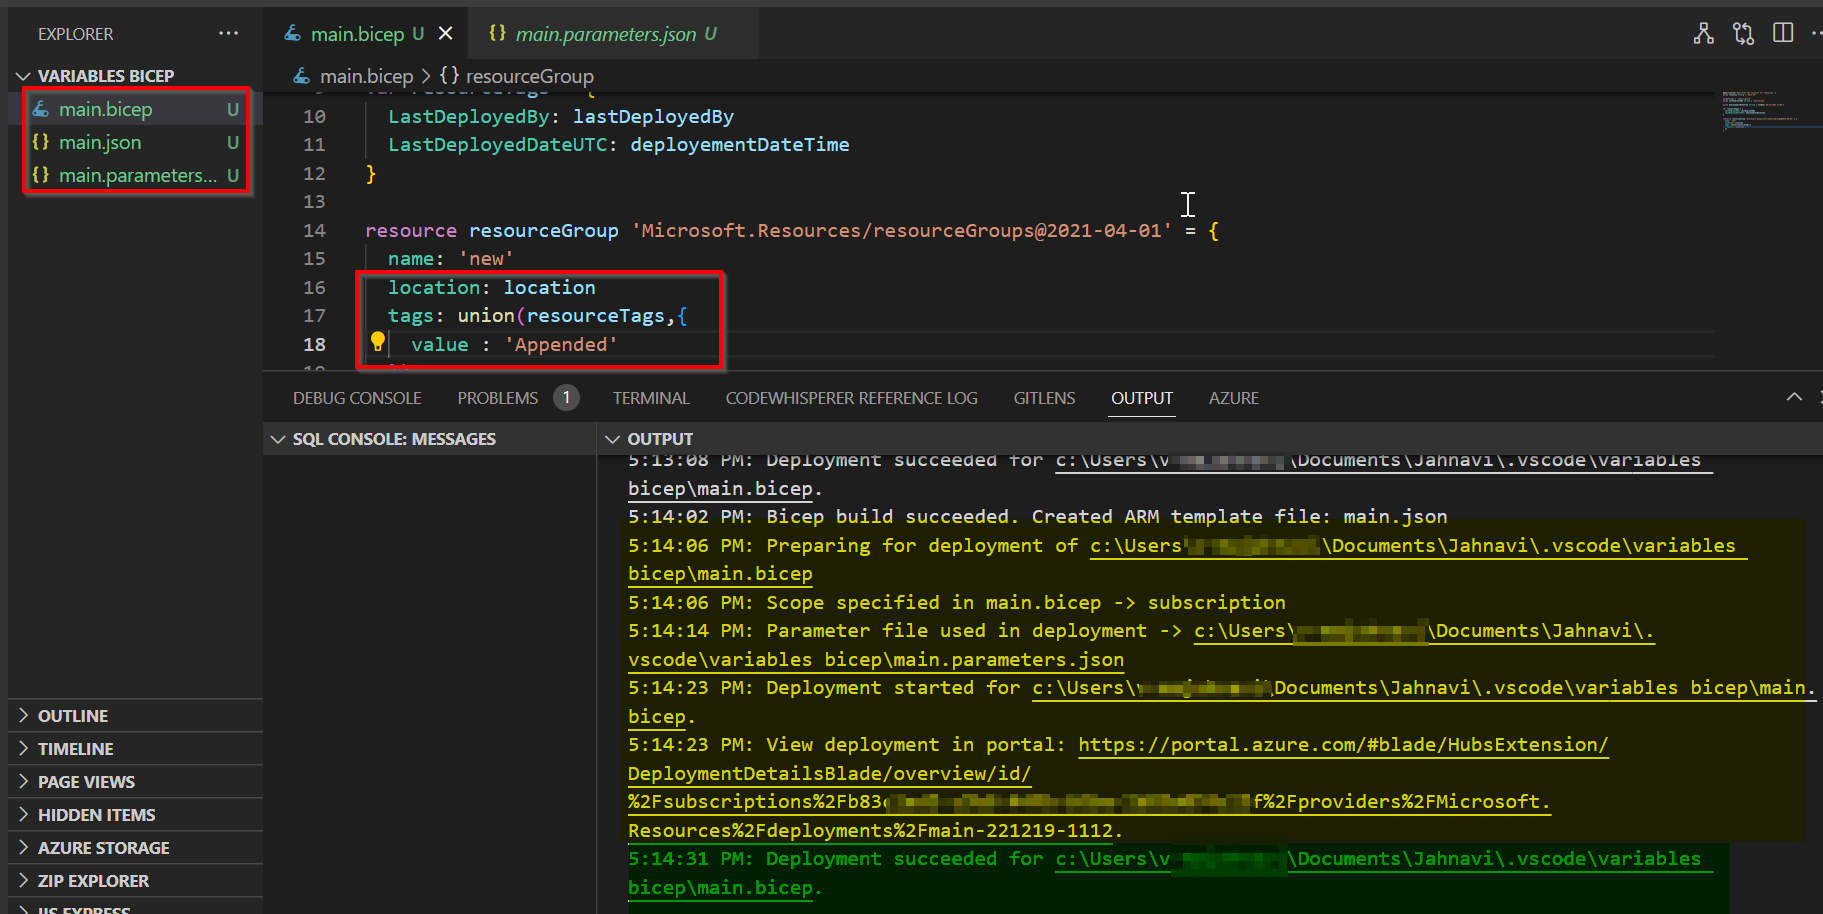Viewport: 1823px width, 914px height.
Task: Click deployementDateTime value on line 11
Action: pyautogui.click(x=740, y=145)
